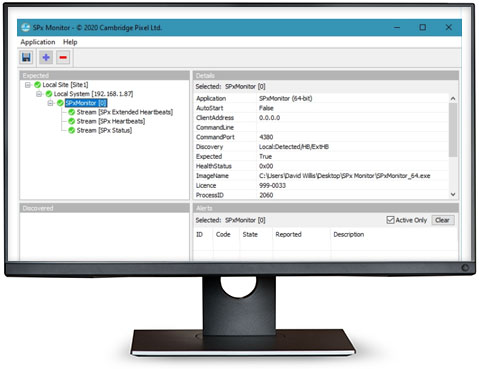Click the Details panel header

tap(326, 75)
